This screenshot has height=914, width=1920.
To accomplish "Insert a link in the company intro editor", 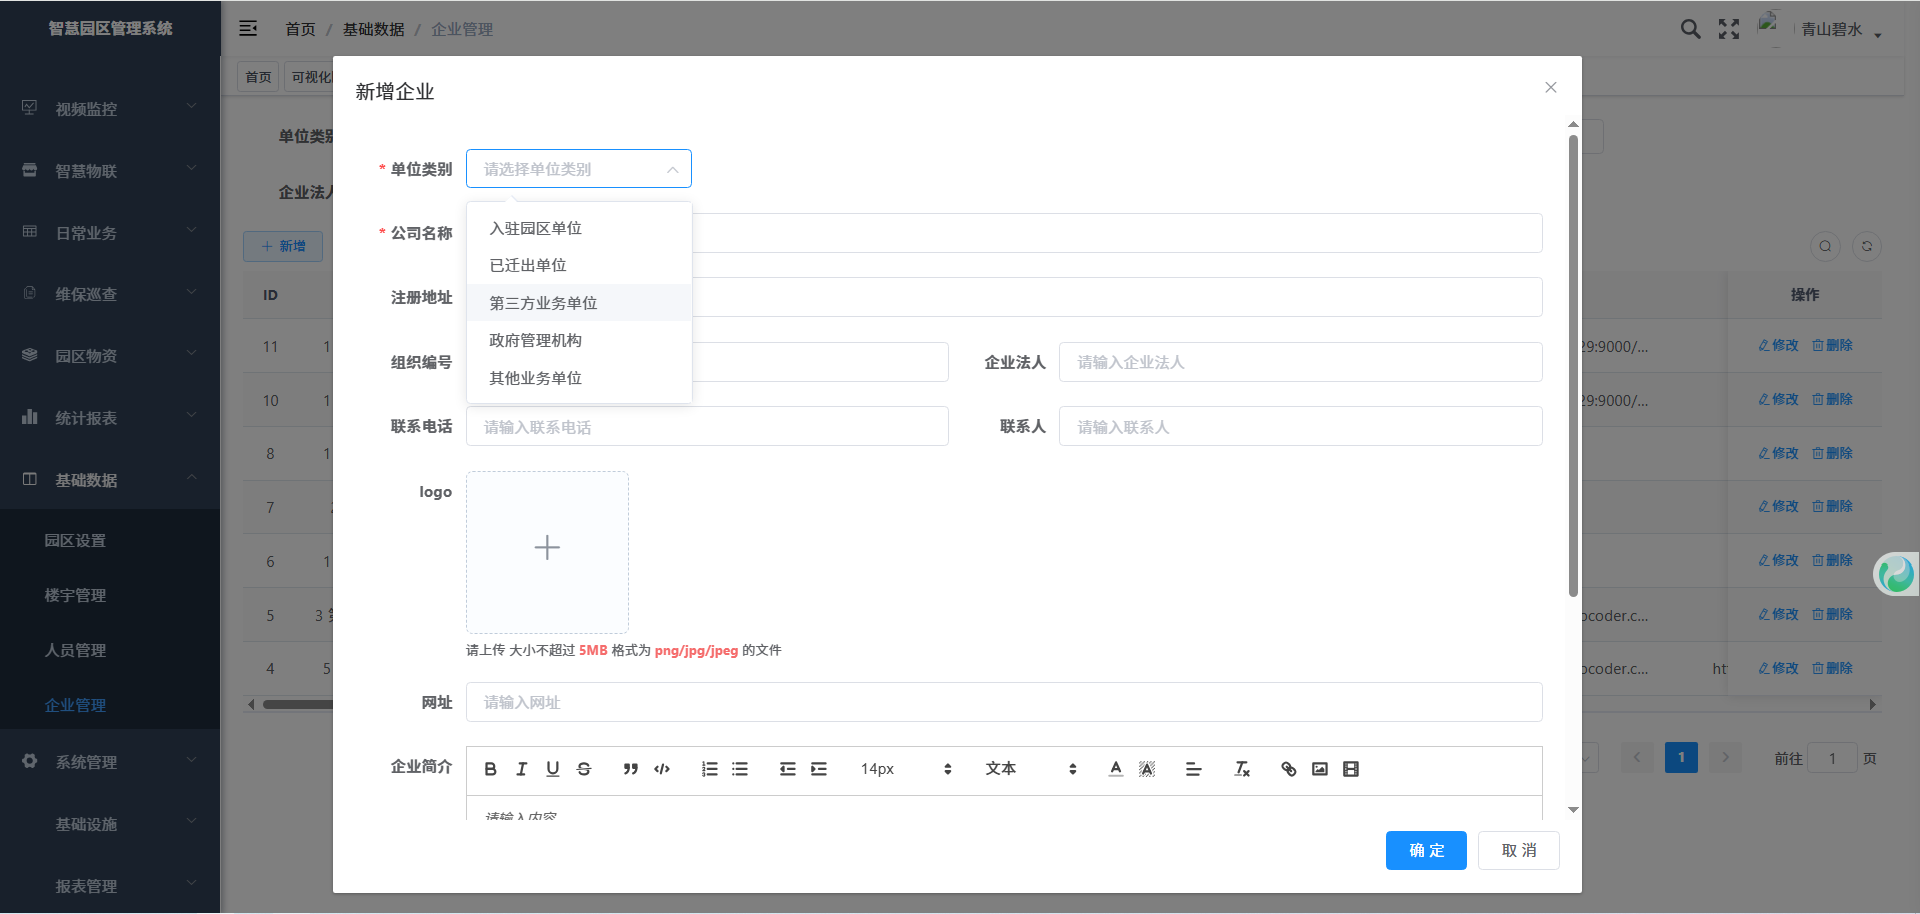I will click(1288, 769).
